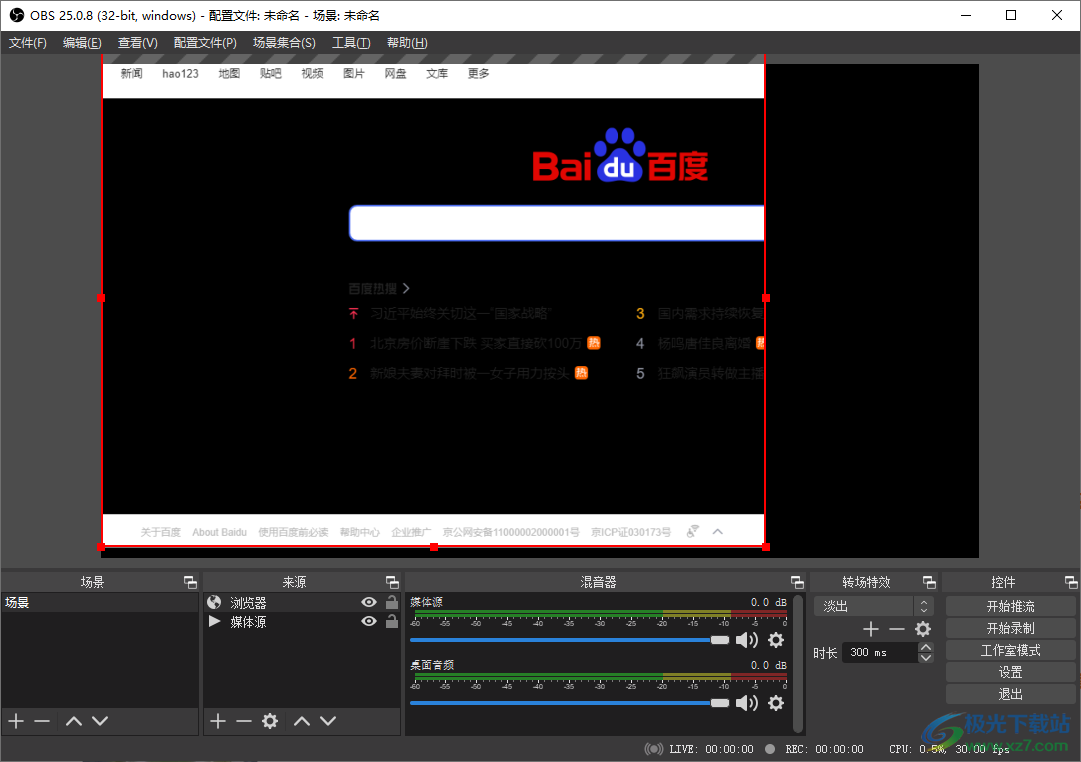Add a new scene with plus icon

[x=16, y=721]
